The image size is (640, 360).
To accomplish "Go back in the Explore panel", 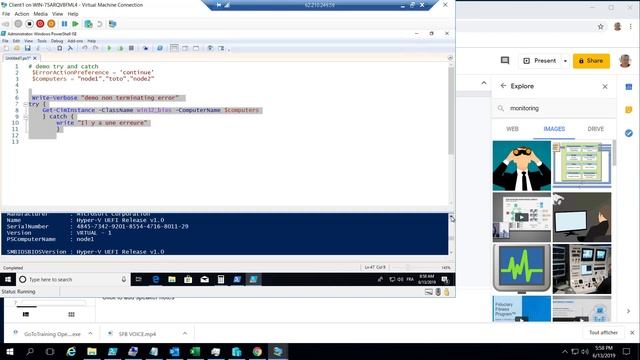I will [x=503, y=86].
